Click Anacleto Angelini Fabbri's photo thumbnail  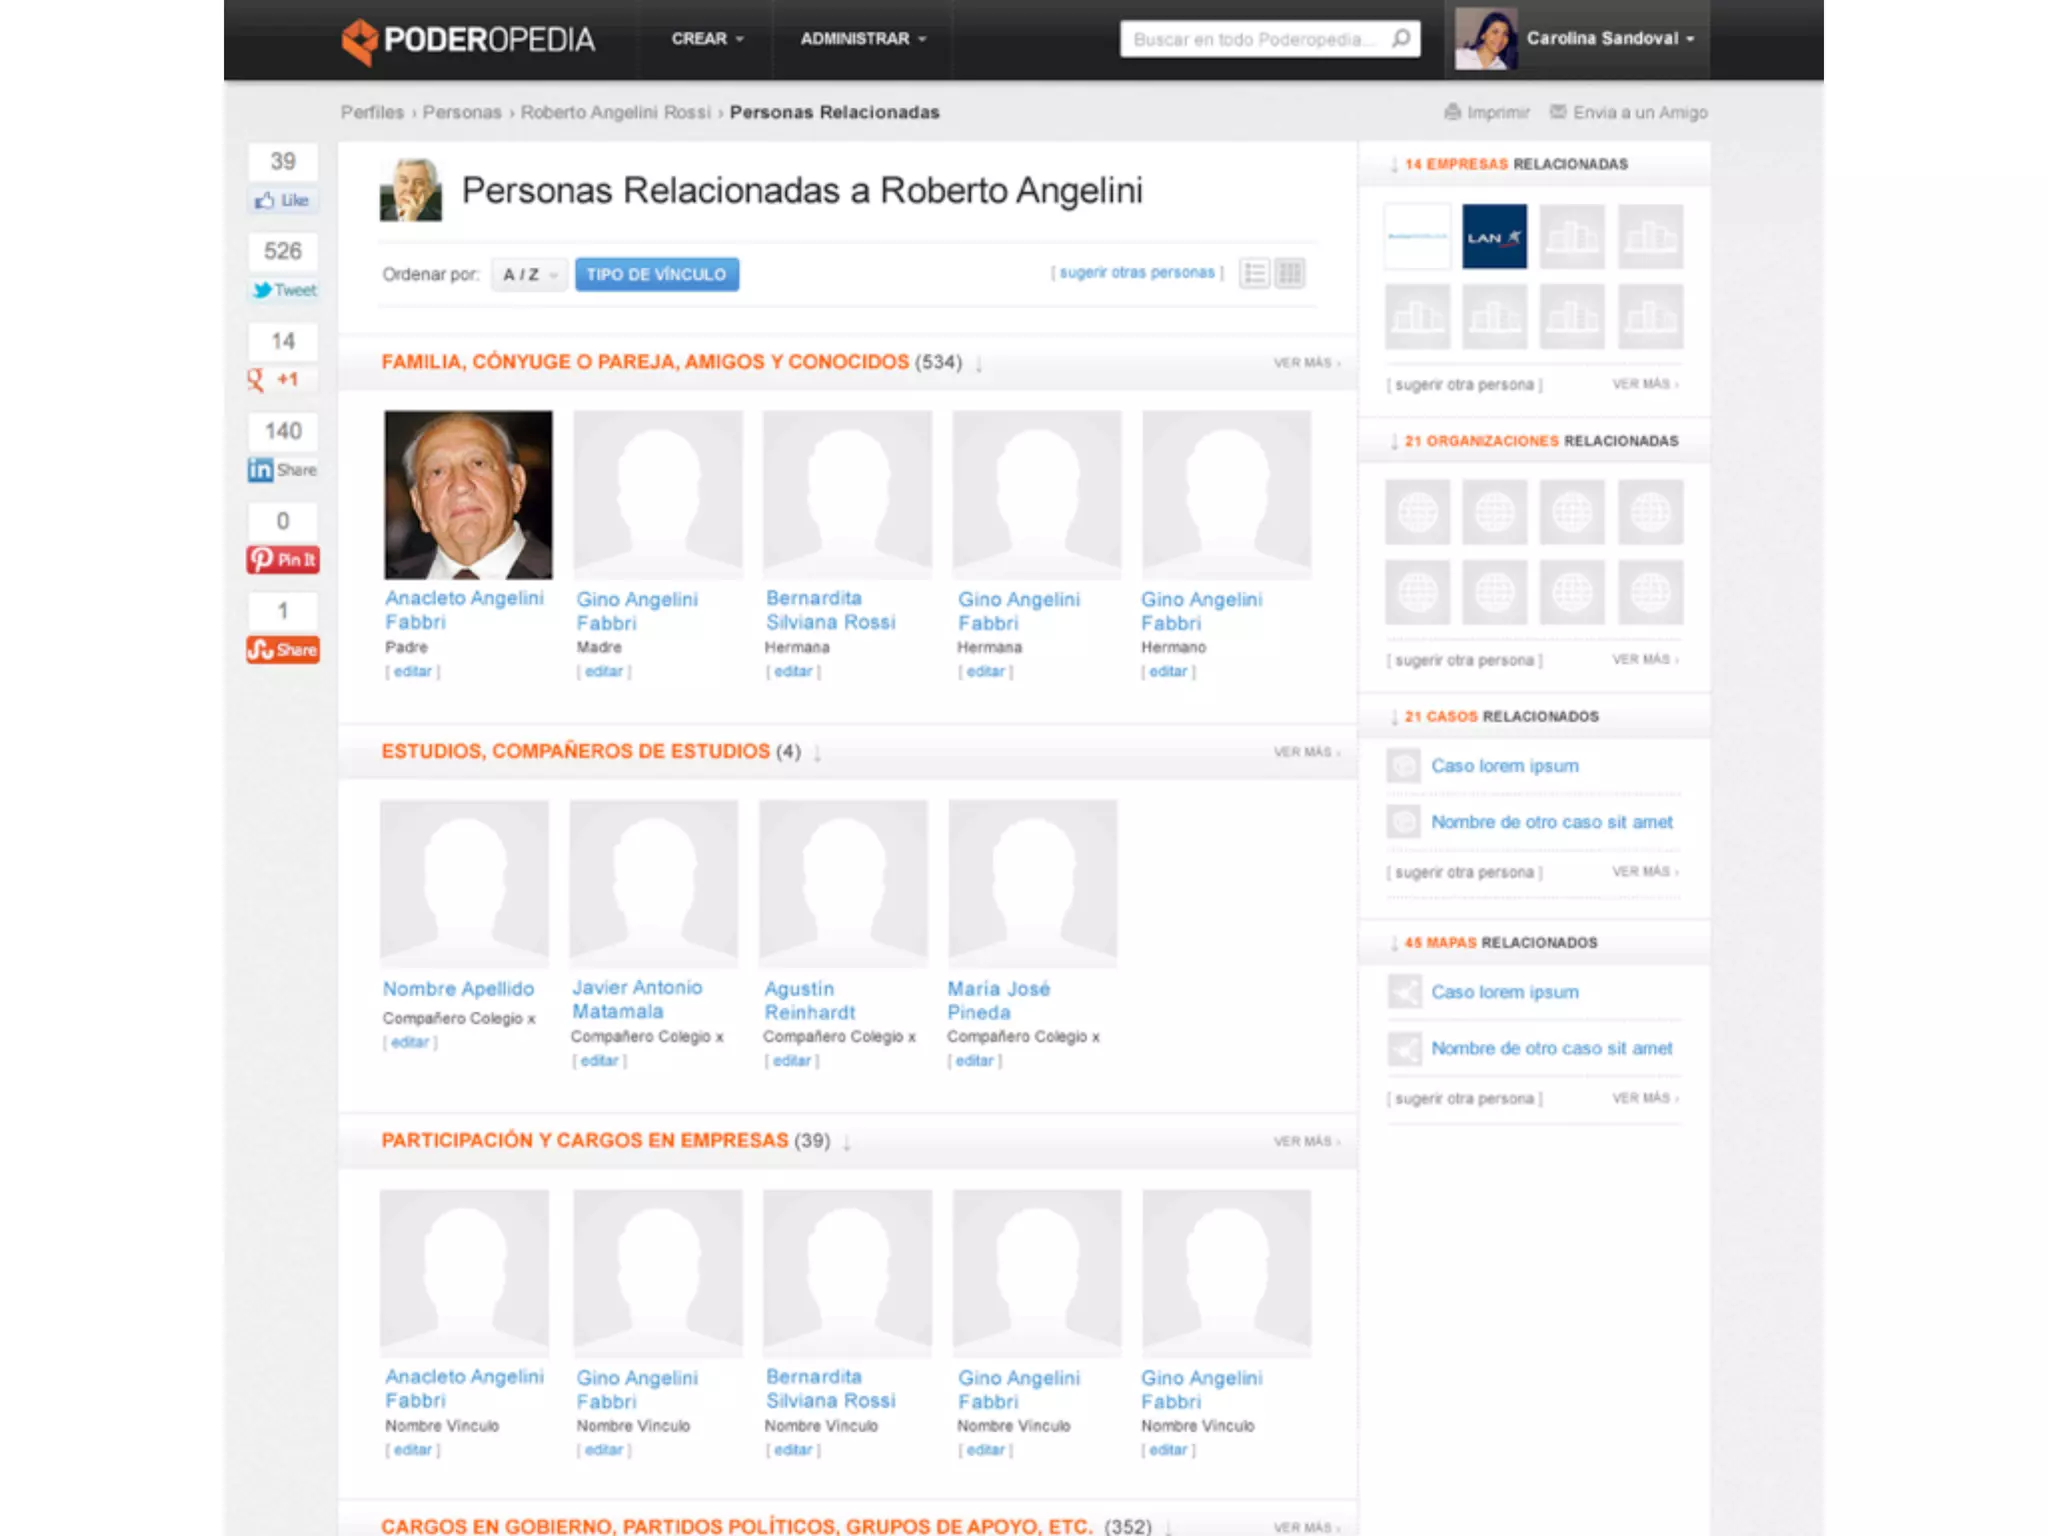coord(468,494)
